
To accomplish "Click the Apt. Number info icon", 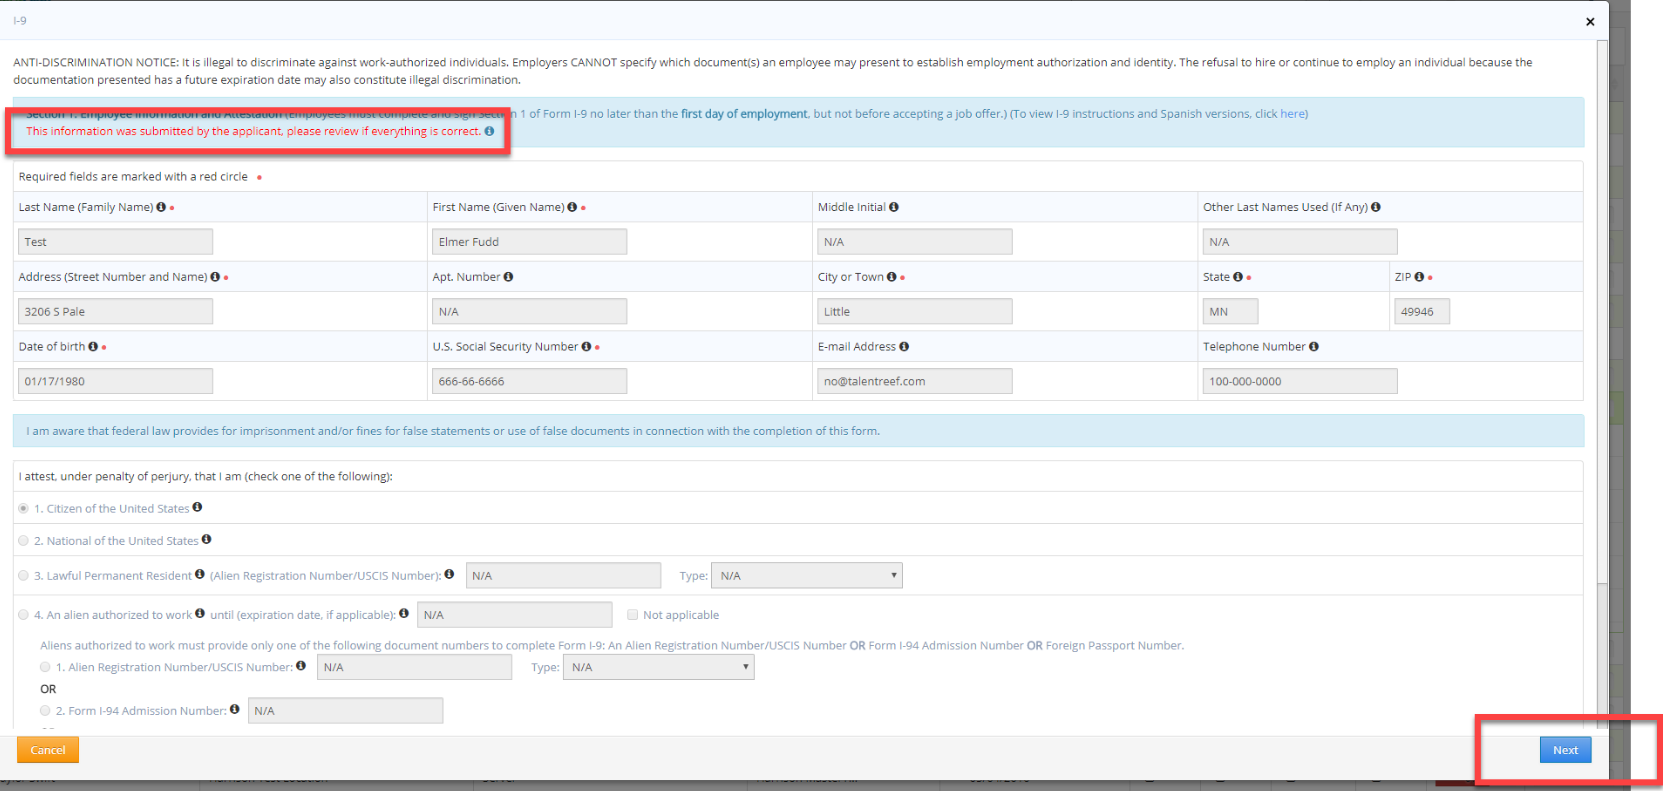I will click(x=508, y=277).
